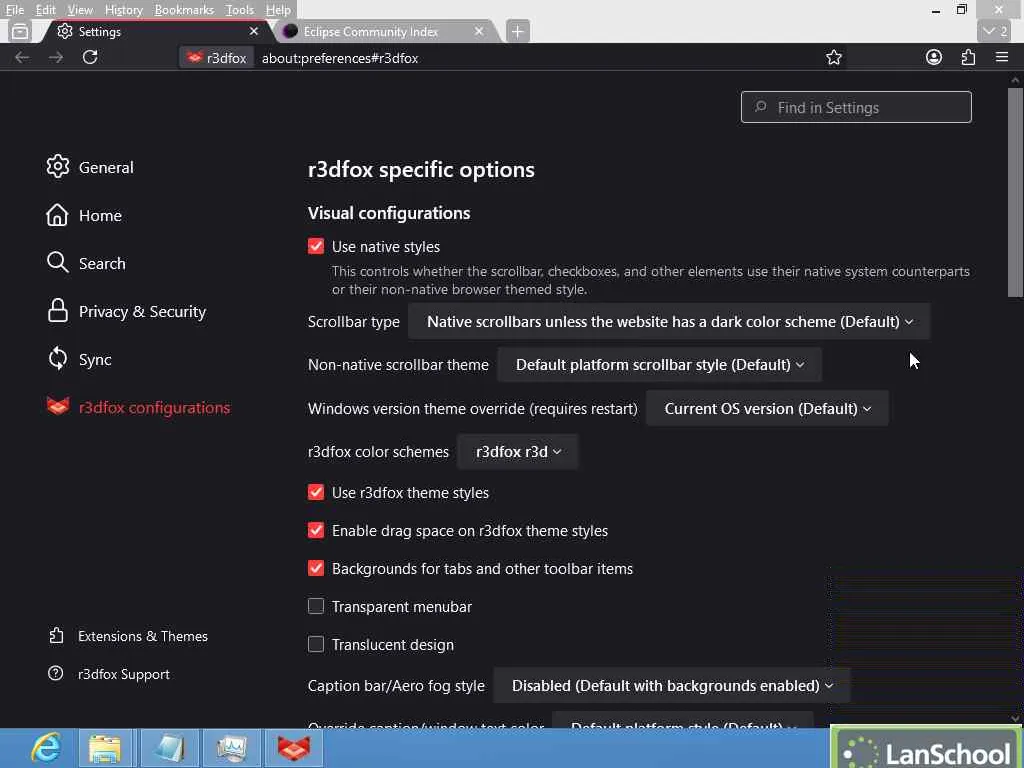Open the notebook app in taskbar
This screenshot has width=1024, height=768.
coord(169,748)
